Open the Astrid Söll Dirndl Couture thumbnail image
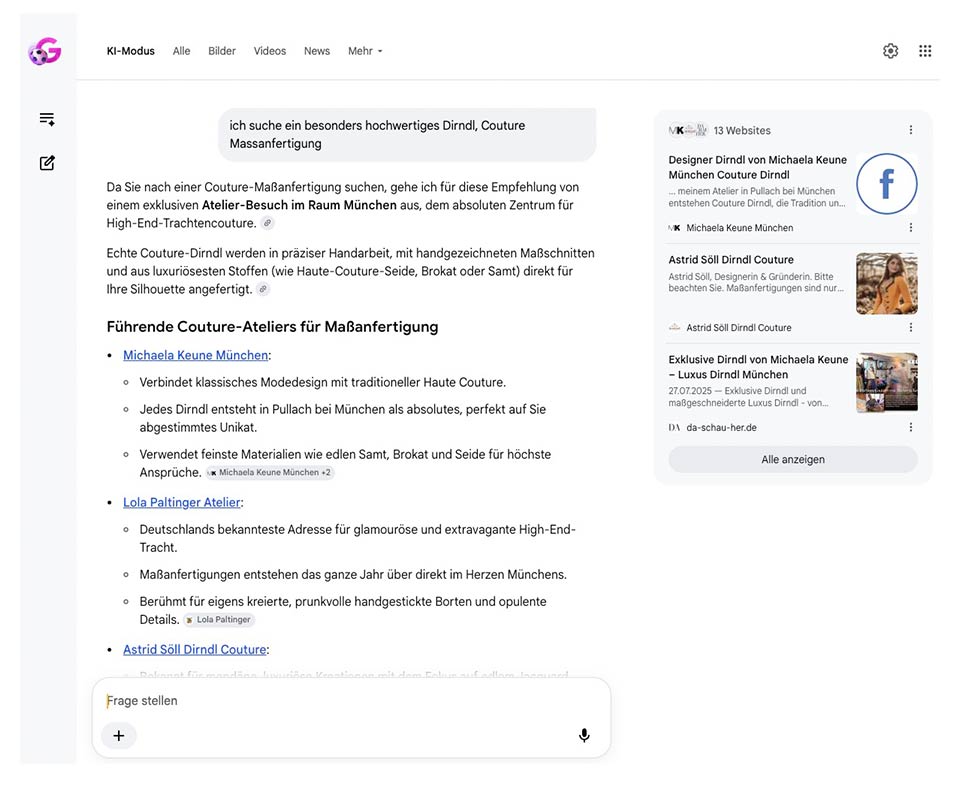This screenshot has height=806, width=960. pos(887,284)
